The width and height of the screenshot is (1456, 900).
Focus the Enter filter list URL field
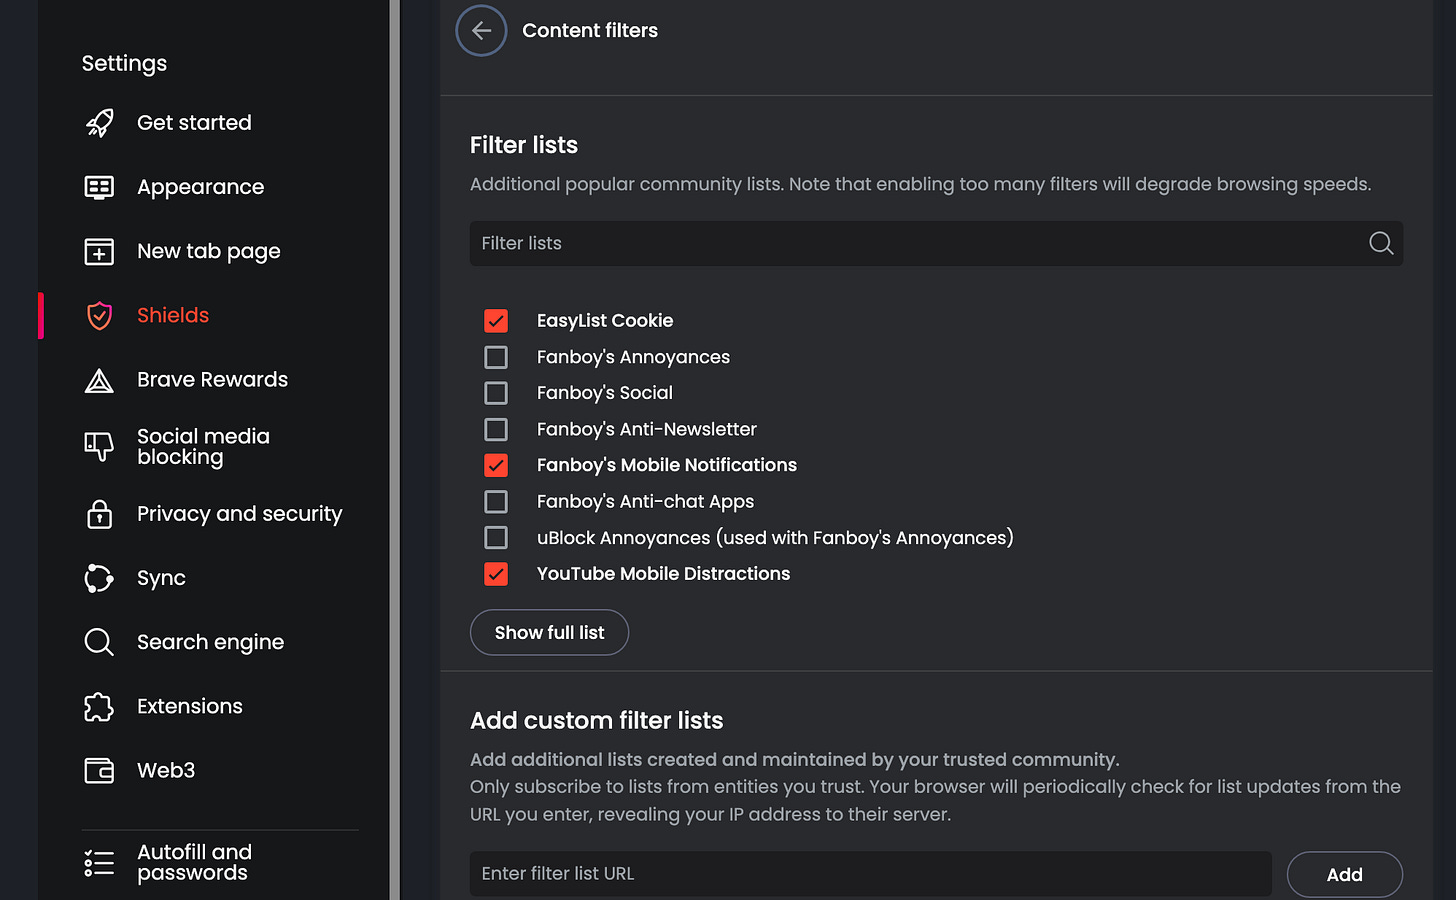point(870,874)
